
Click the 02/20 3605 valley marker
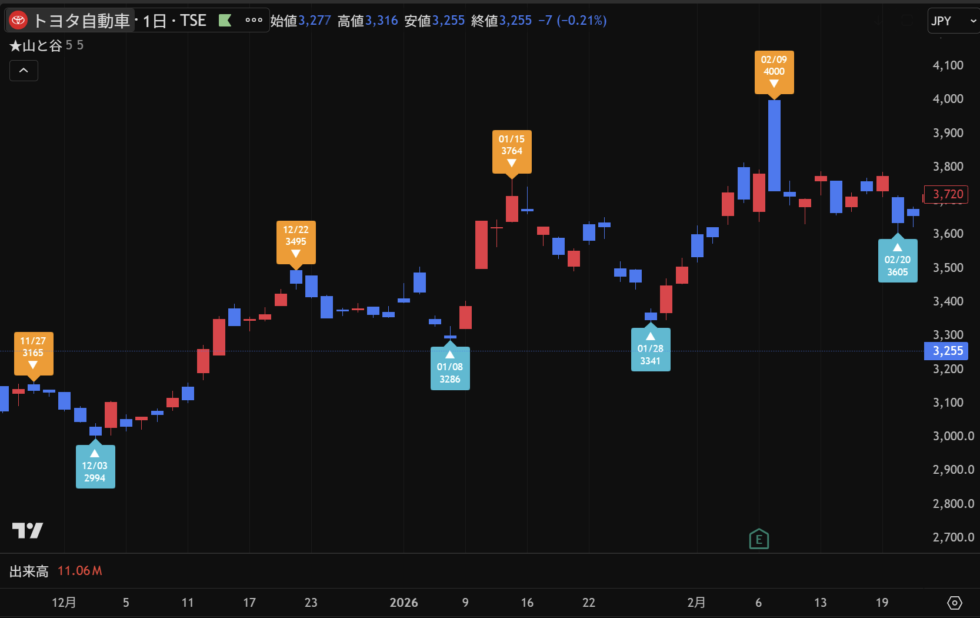pyautogui.click(x=897, y=260)
